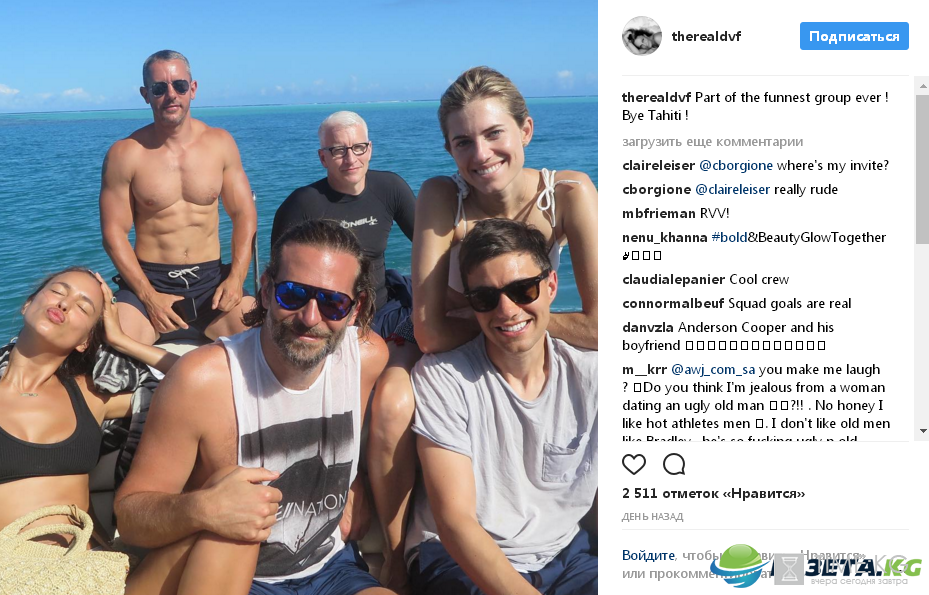Open @cborgione mention link
The image size is (929, 595).
click(736, 166)
